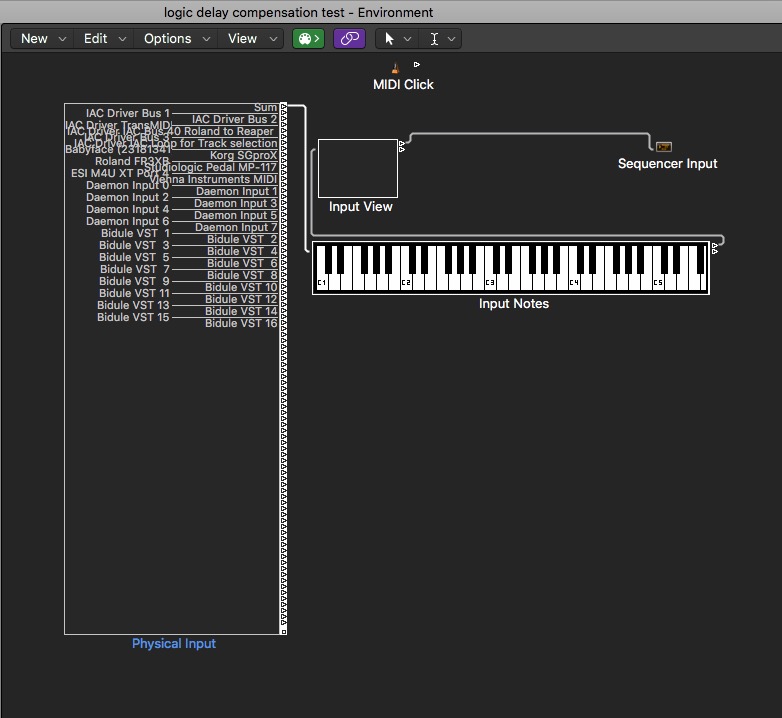This screenshot has width=782, height=718.
Task: Click the Daemon Input 3 port label
Action: pos(235,203)
